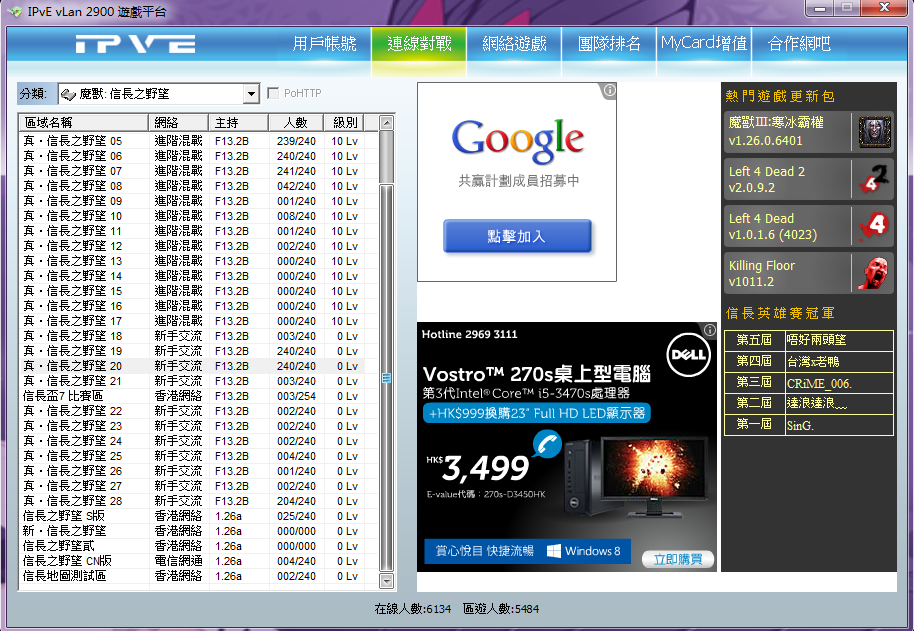
Task: Click the room list vertical scrollbar thumb
Action: 386,376
